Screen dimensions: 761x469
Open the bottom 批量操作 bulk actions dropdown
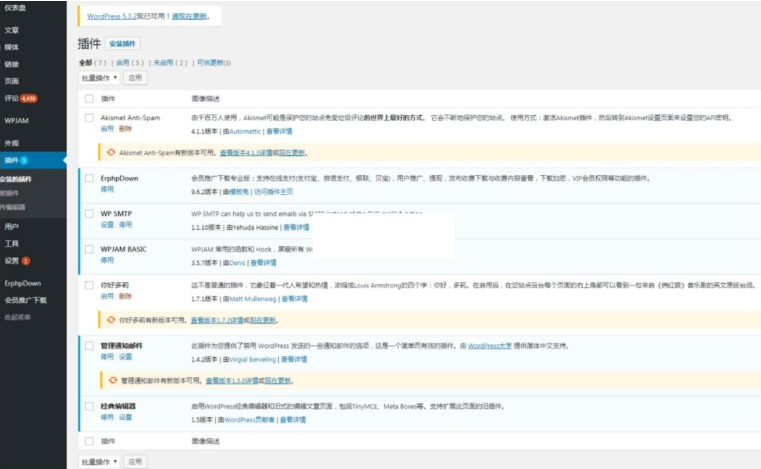(99, 462)
